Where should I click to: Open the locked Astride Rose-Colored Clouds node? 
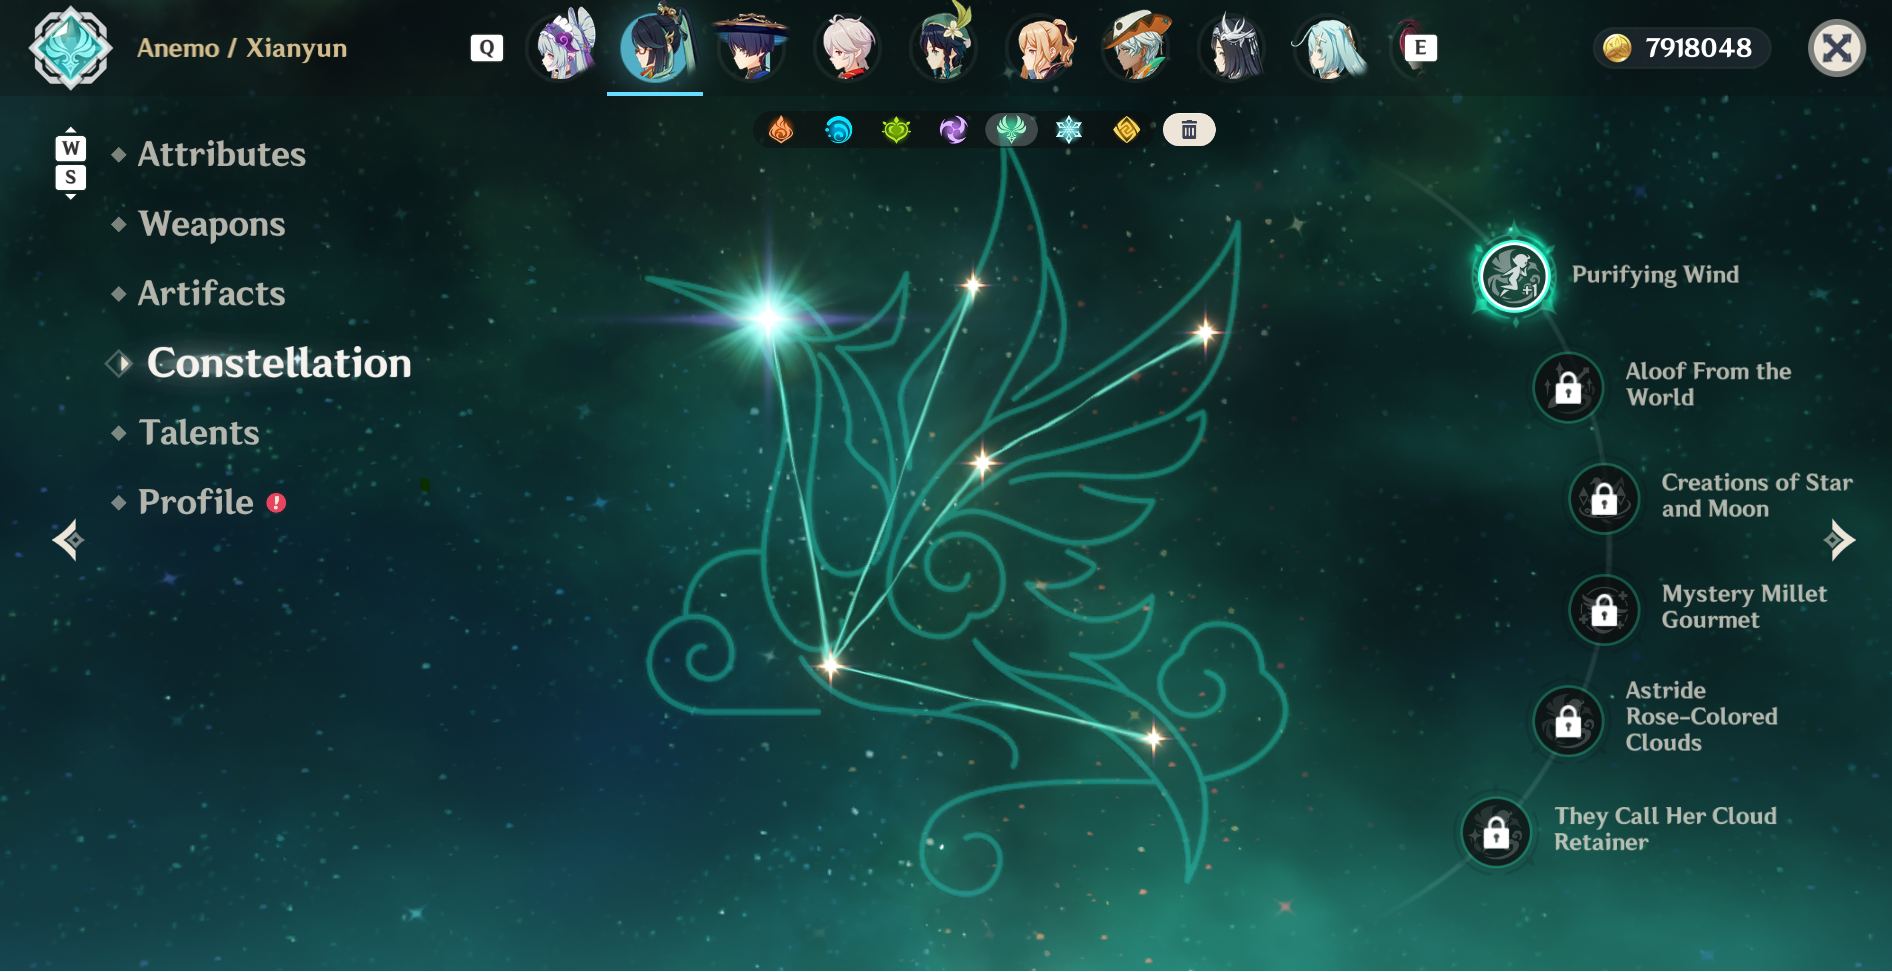click(x=1568, y=720)
